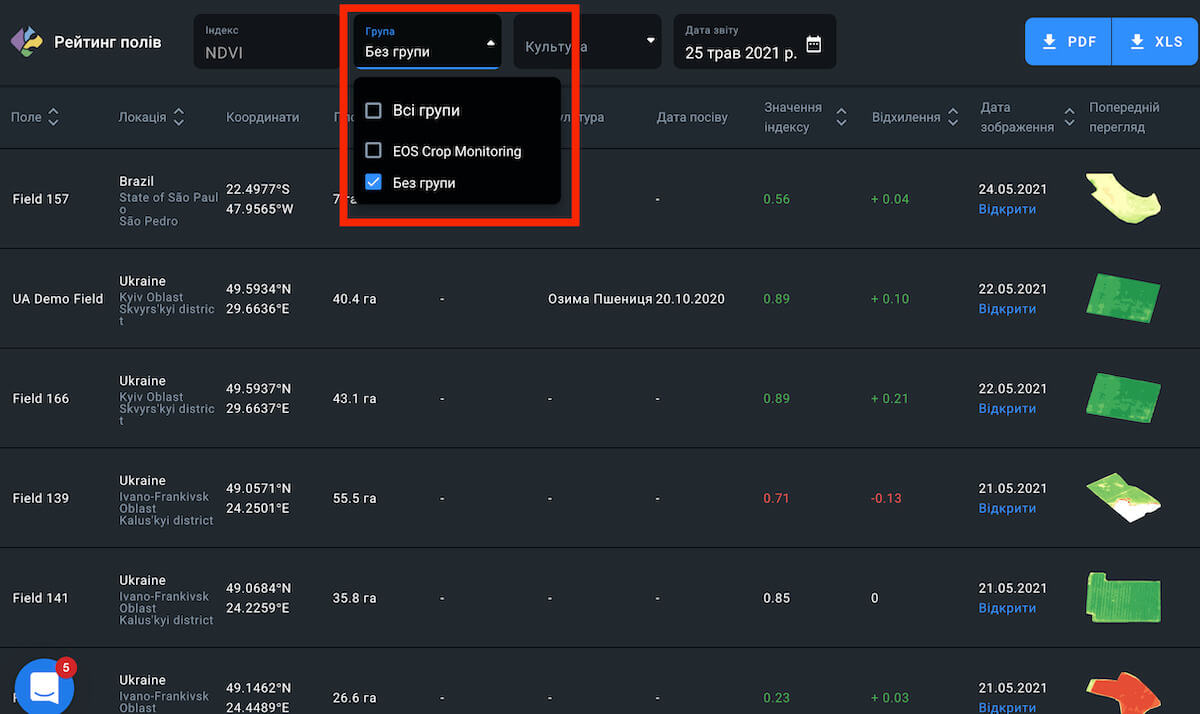This screenshot has width=1200, height=714.
Task: Sort by Дата зображення column arrows
Action: 1069,117
